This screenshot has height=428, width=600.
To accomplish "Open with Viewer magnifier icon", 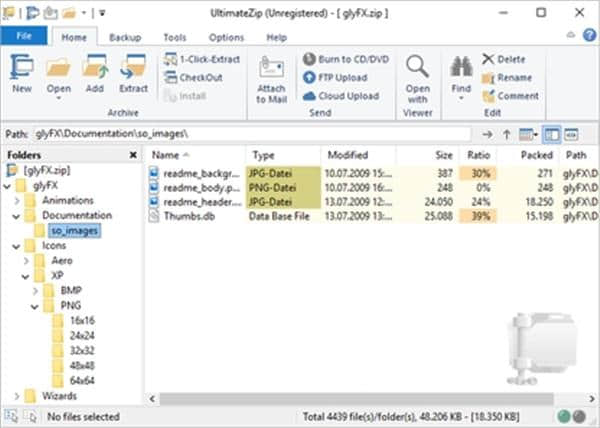I will (418, 68).
